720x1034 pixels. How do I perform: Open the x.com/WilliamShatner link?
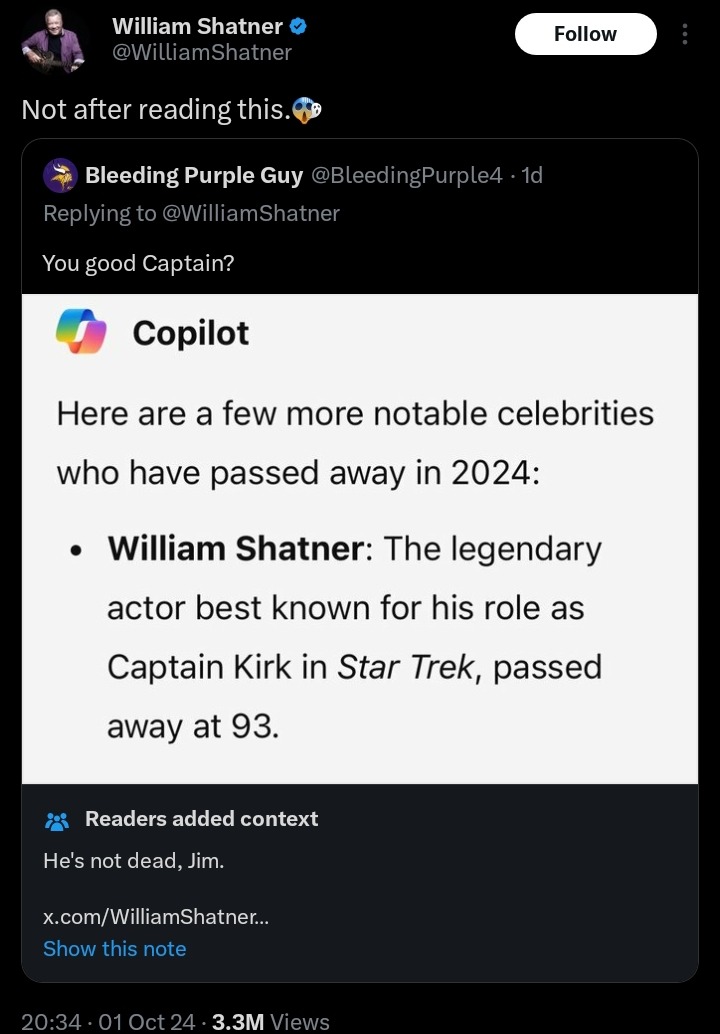pyautogui.click(x=155, y=917)
